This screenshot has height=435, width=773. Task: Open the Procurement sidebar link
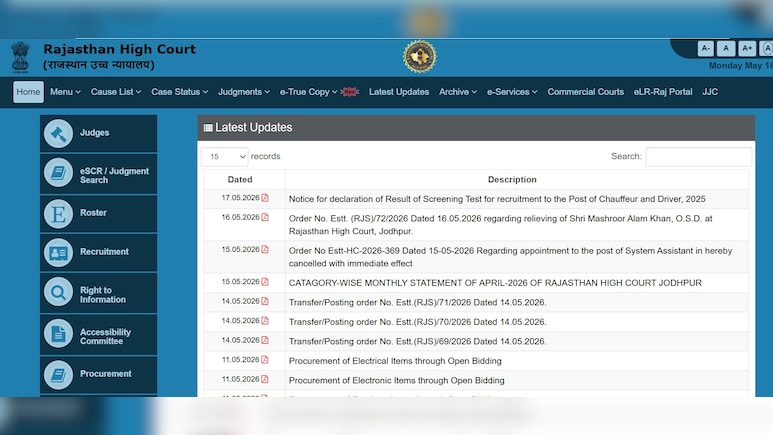99,375
